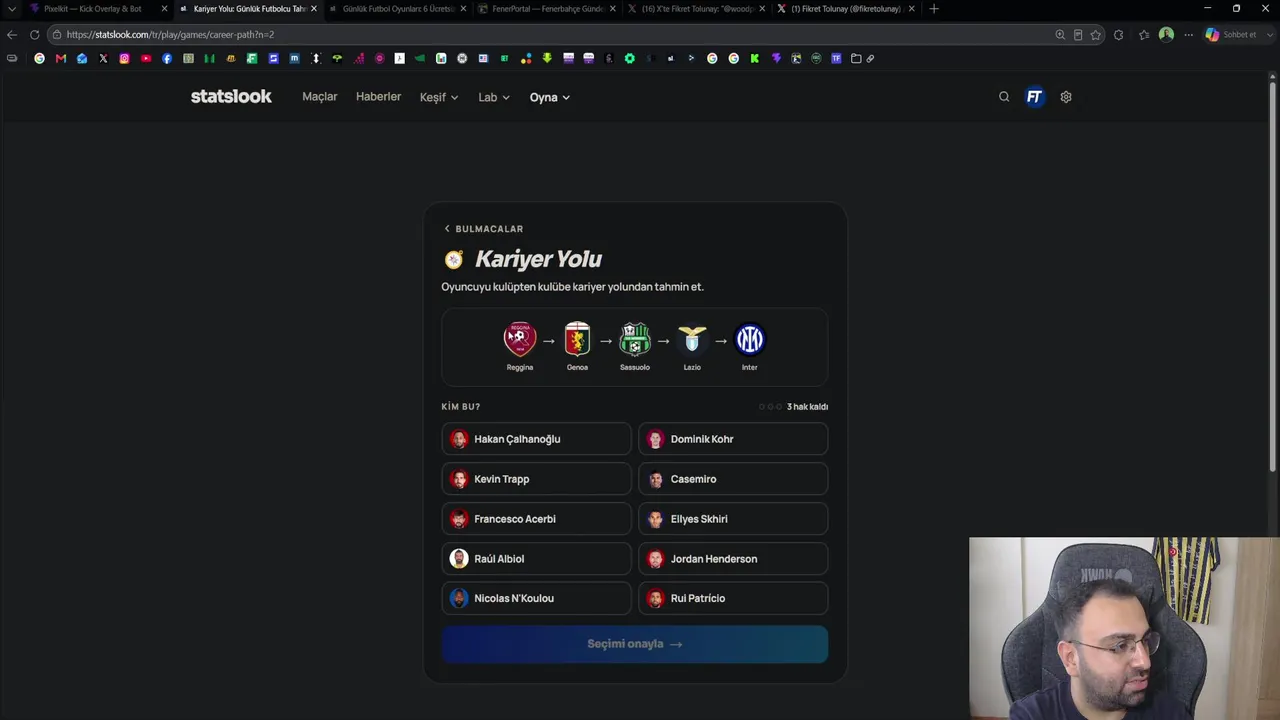
Task: Pick Ellyes Skhiri as the guess
Action: [733, 519]
